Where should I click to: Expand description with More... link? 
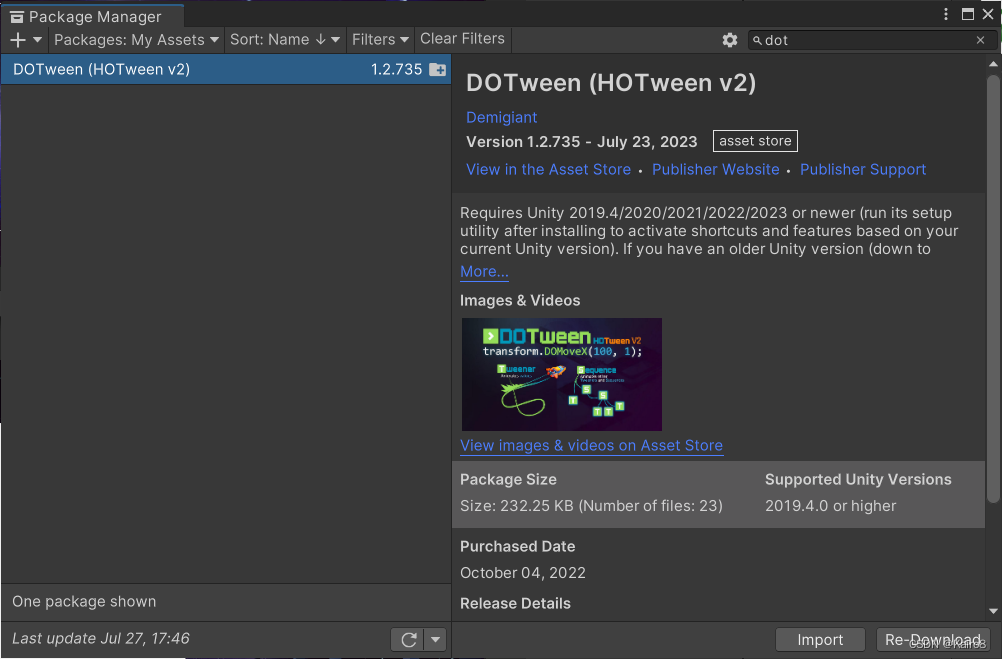484,272
